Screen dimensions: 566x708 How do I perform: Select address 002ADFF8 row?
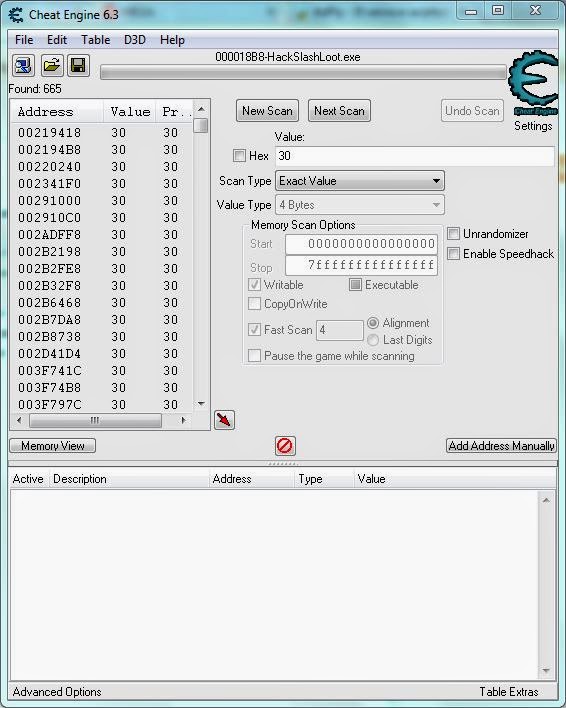[102, 235]
